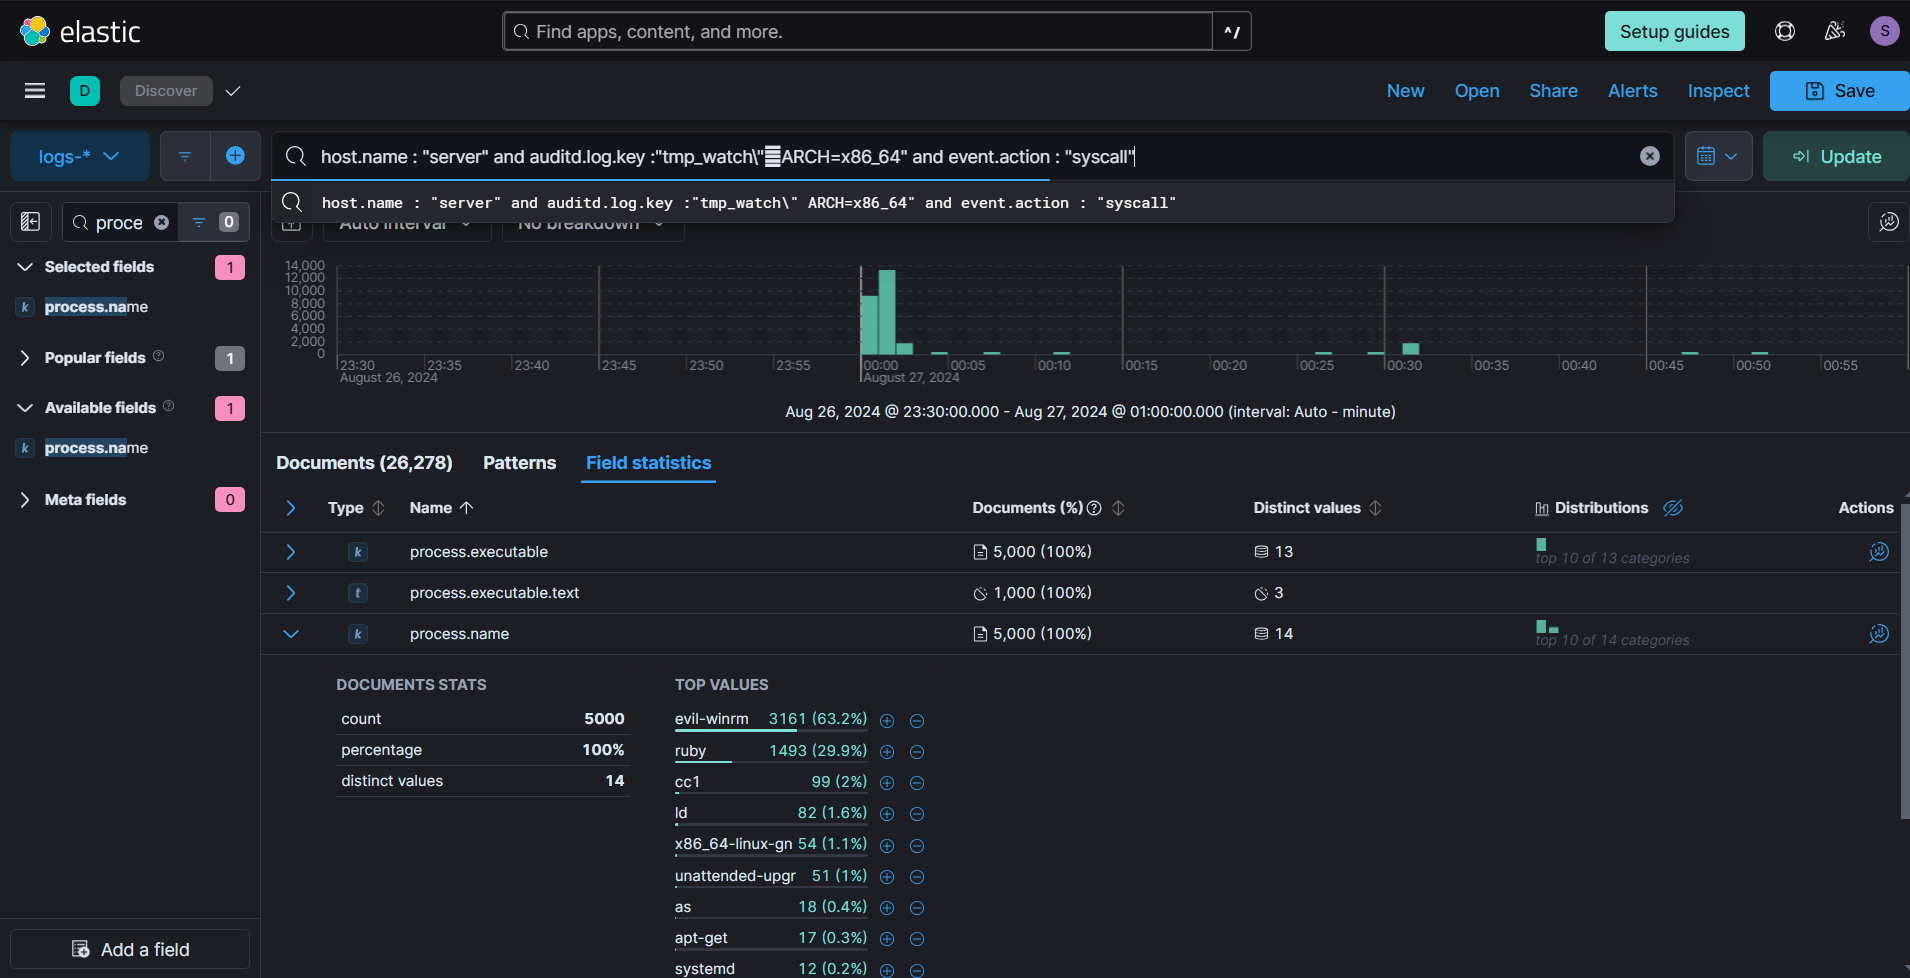This screenshot has height=978, width=1910.
Task: Click the Documents (%) info help icon
Action: click(1094, 508)
